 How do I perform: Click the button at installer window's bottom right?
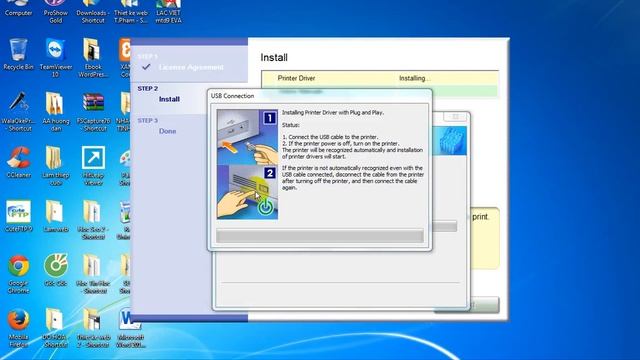(x=484, y=304)
